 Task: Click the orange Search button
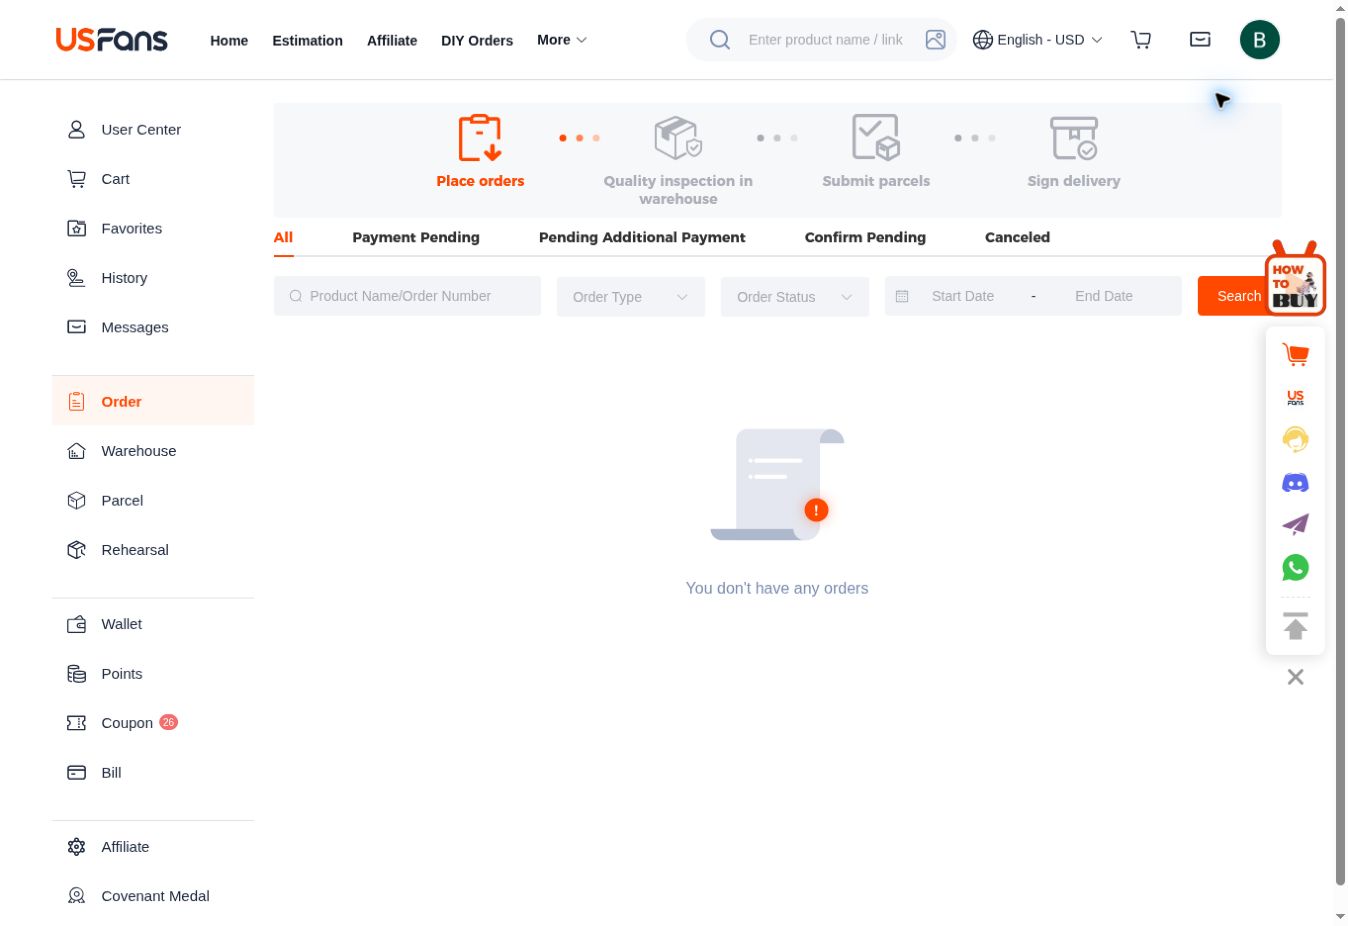point(1238,296)
